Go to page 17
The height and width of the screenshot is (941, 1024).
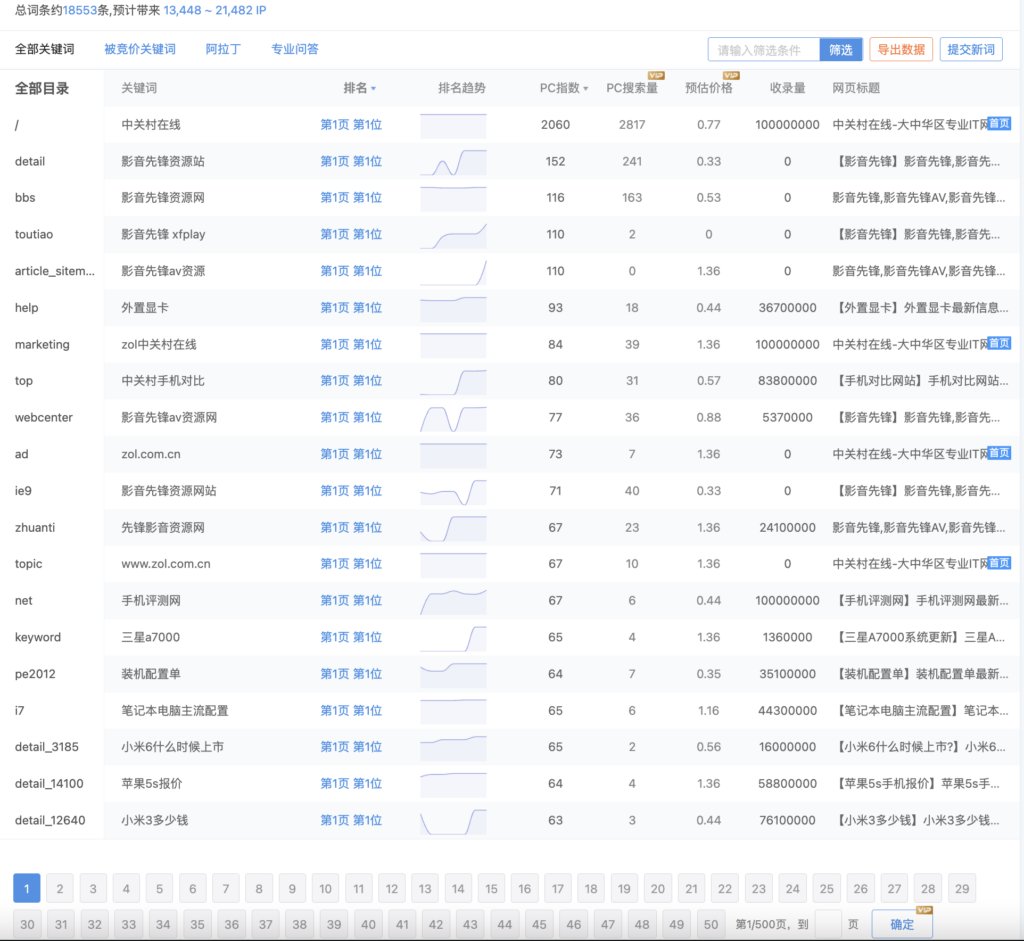click(x=558, y=888)
